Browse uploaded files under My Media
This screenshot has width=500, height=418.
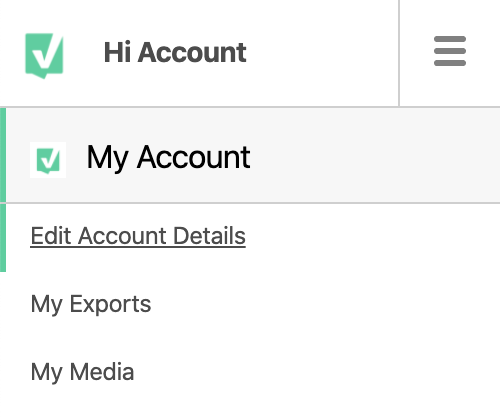click(x=82, y=372)
